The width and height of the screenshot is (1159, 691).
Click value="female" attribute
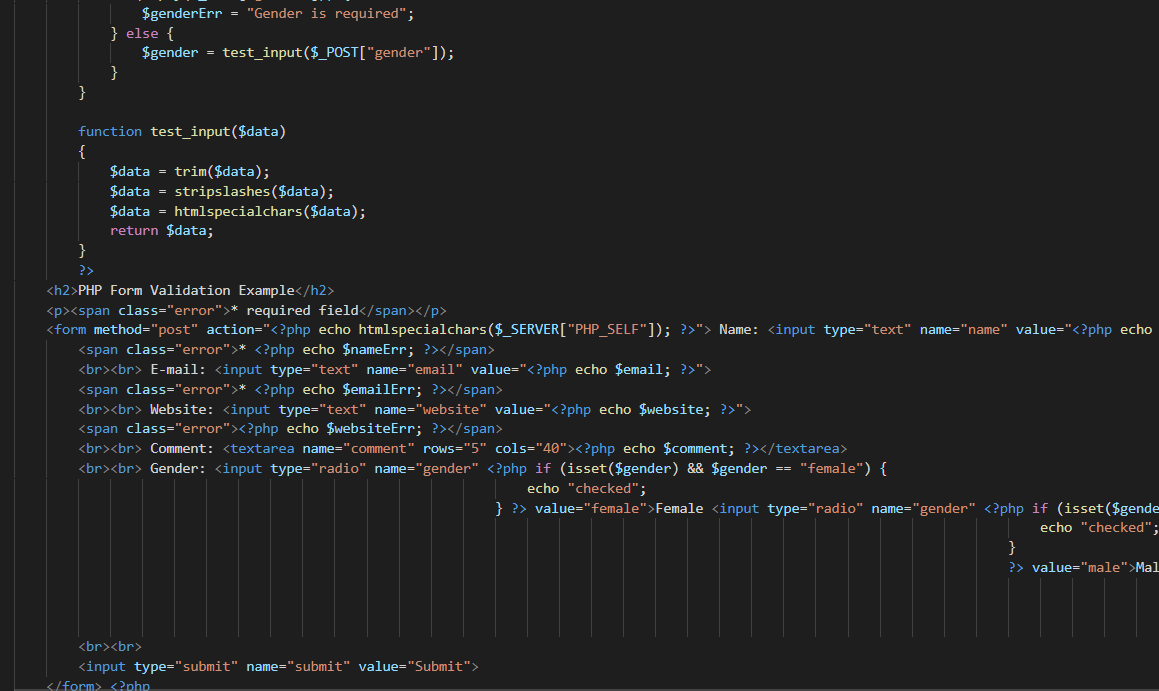pyautogui.click(x=591, y=508)
